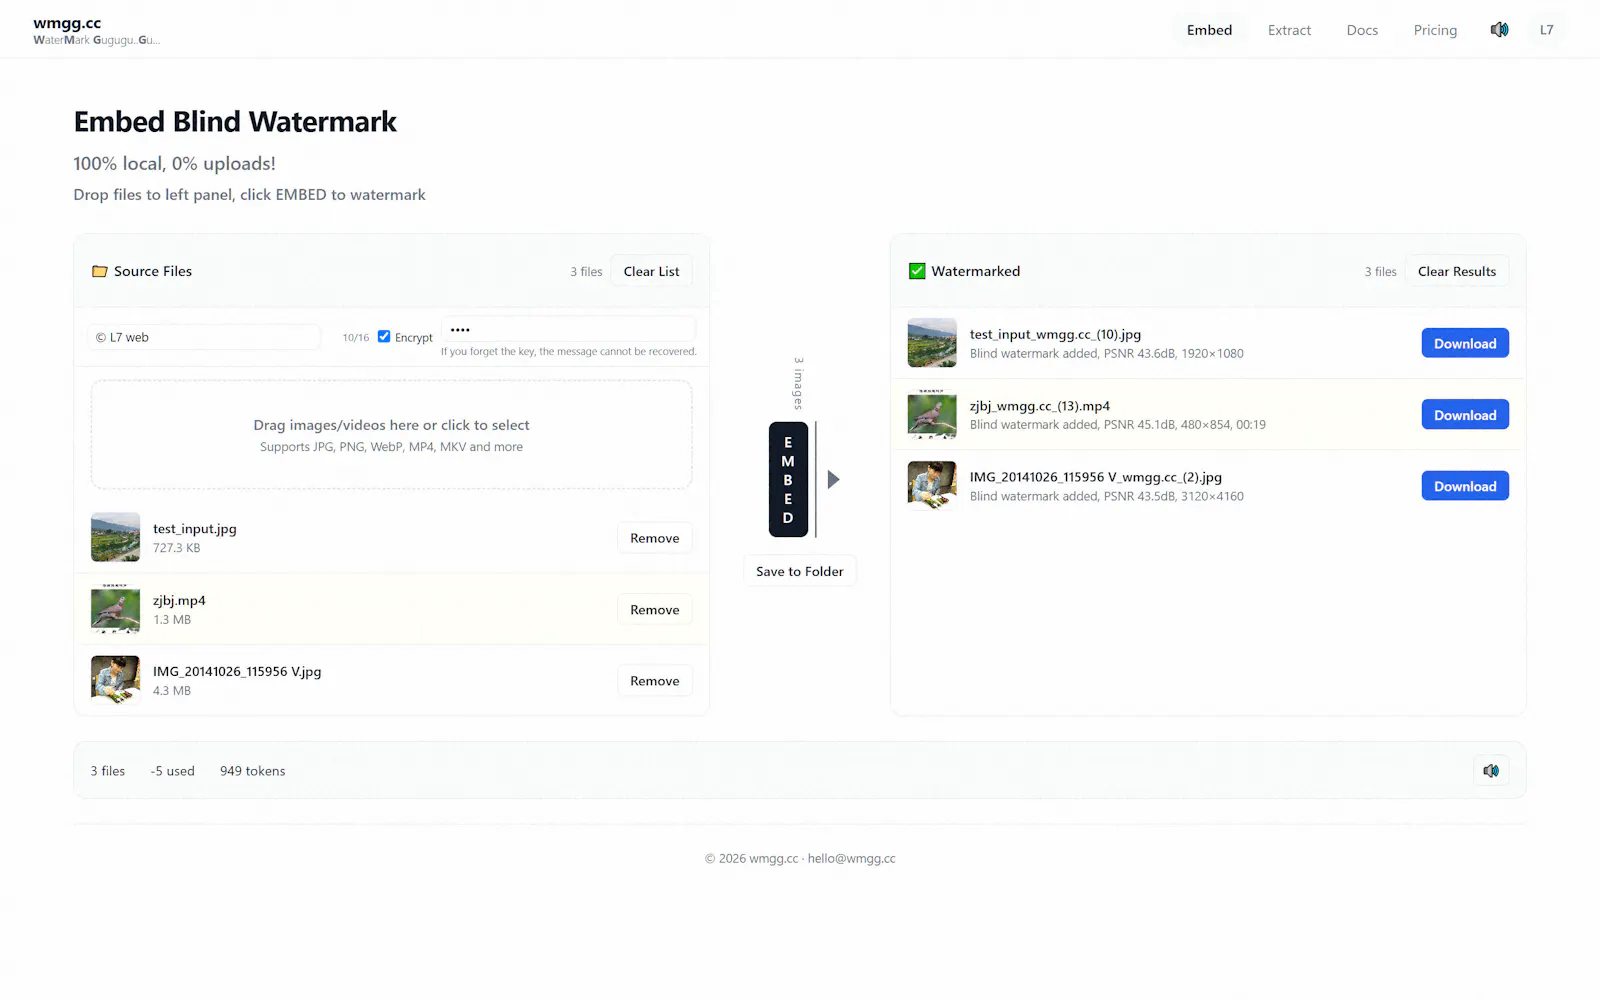The image size is (1600, 1000).
Task: Click Save to Folder button
Action: pos(800,571)
